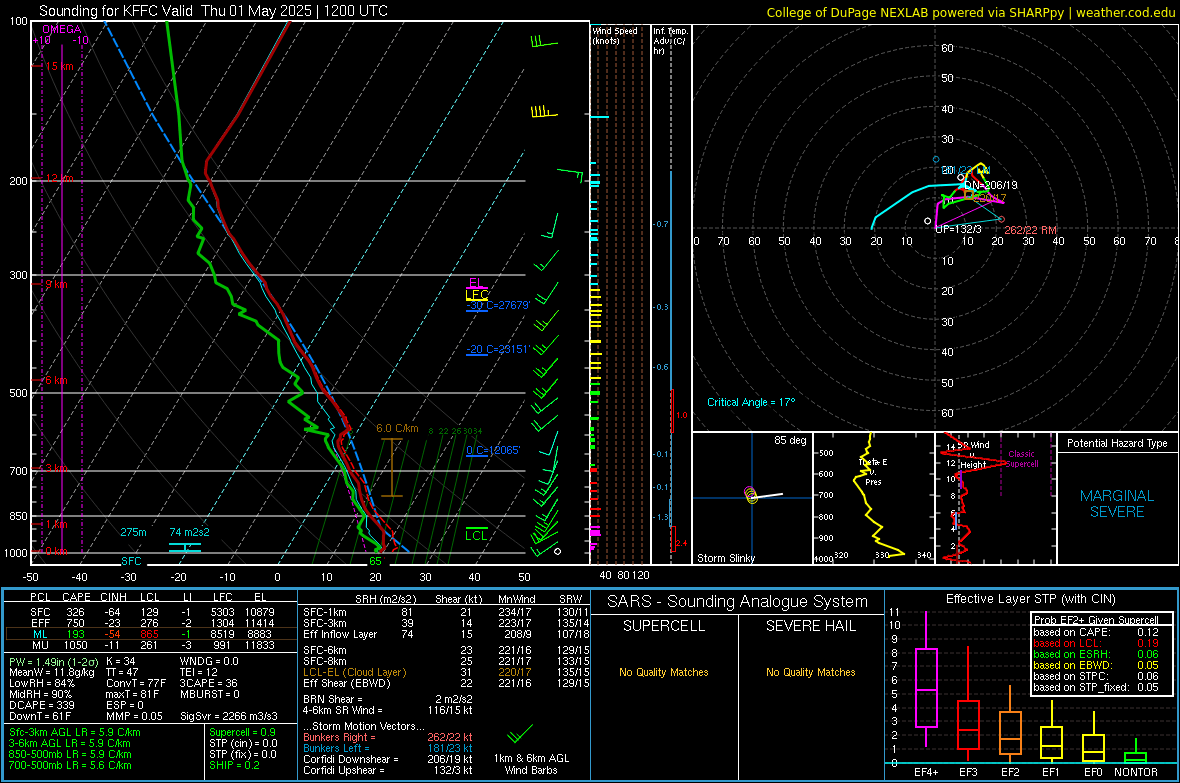Click the SHIP = 0.2 value

[x=234, y=766]
